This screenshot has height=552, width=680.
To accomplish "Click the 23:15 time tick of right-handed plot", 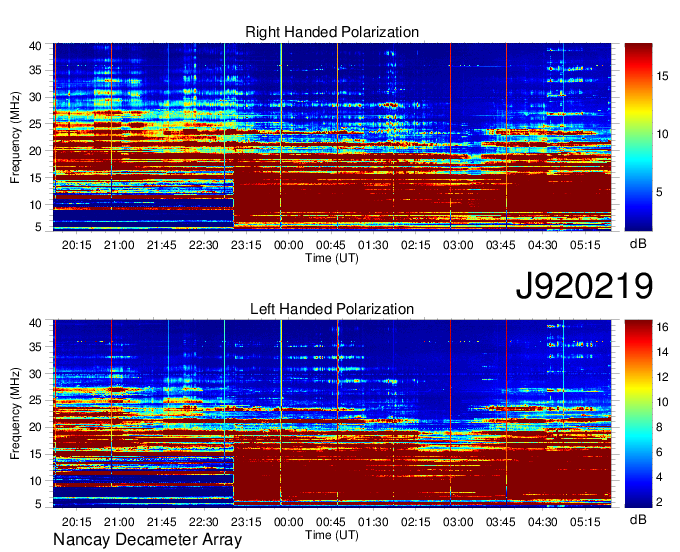I will (x=246, y=245).
